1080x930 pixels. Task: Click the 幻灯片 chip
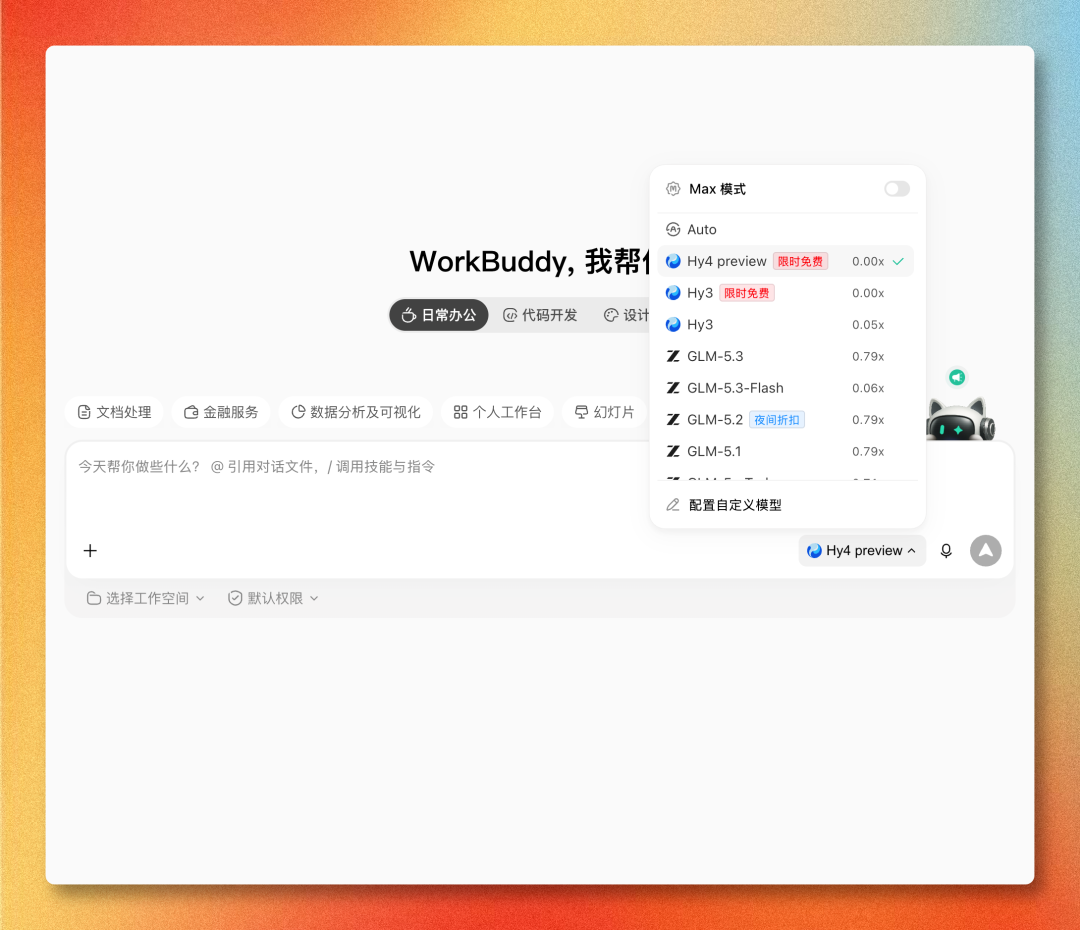coord(604,412)
